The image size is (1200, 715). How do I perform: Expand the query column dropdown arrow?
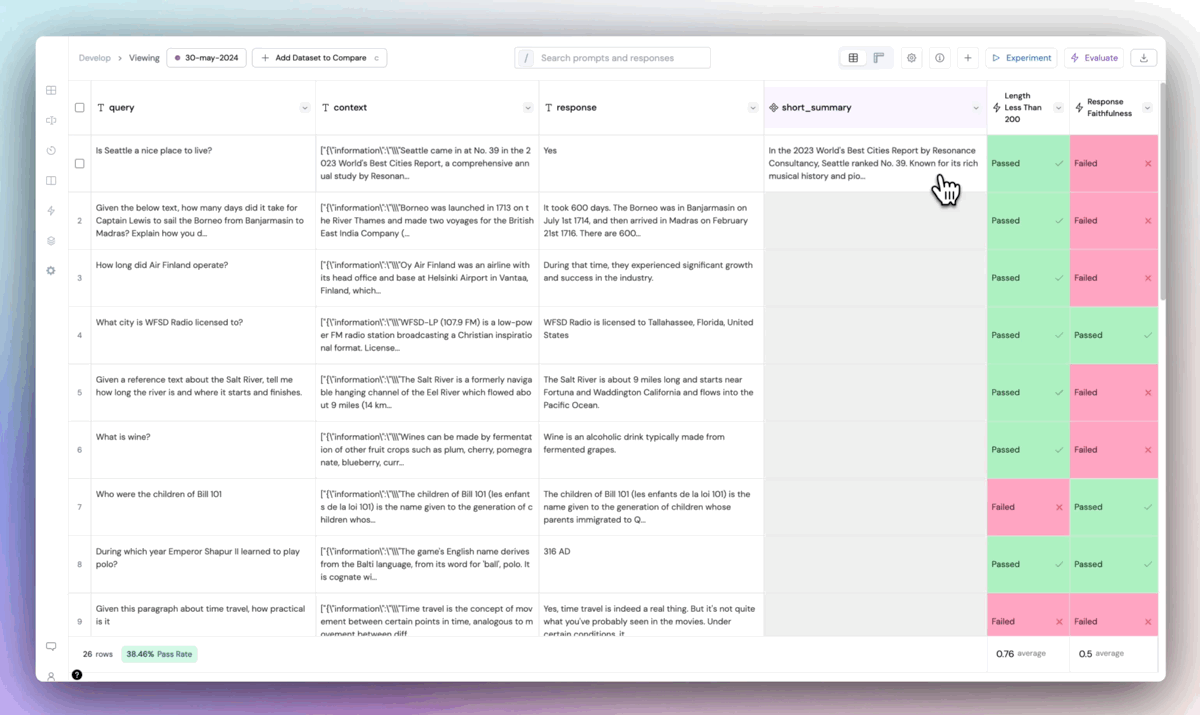pos(304,108)
